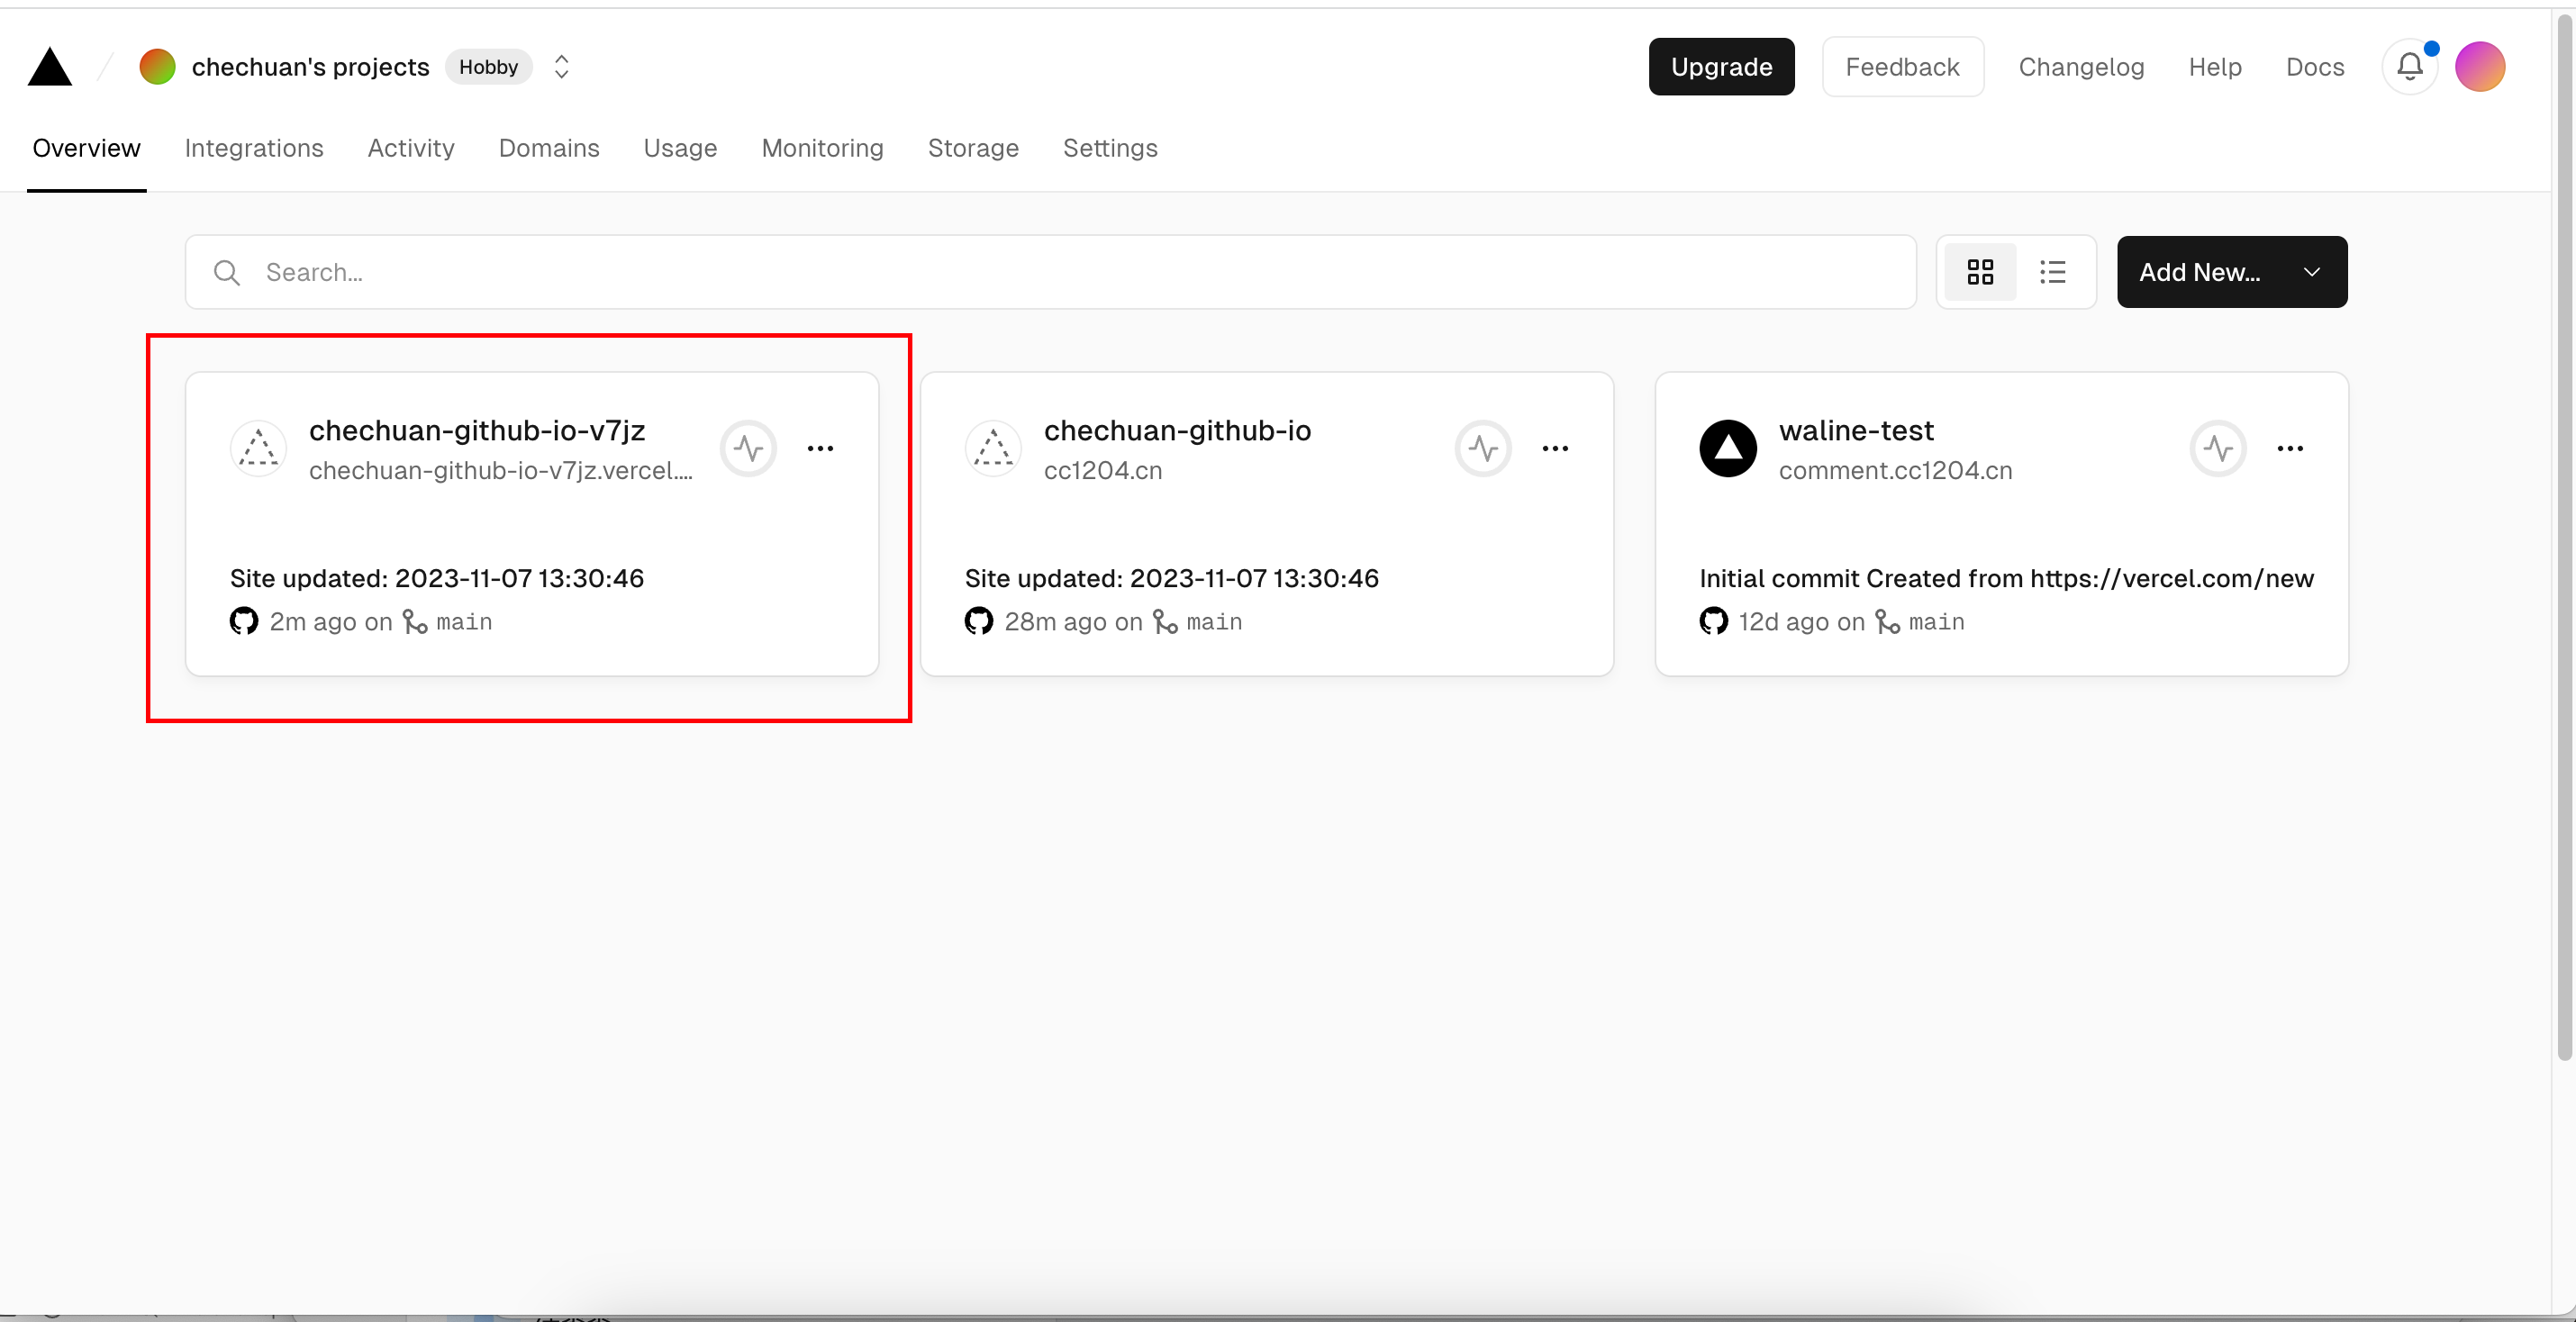This screenshot has height=1322, width=2576.
Task: Click chechuan's projects team name
Action: 310,67
